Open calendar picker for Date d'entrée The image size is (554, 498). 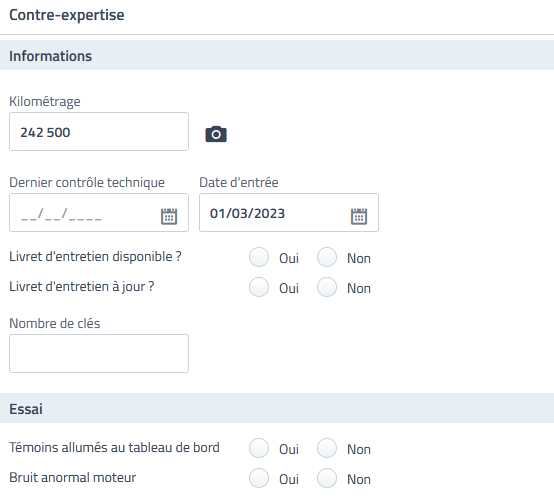click(359, 216)
